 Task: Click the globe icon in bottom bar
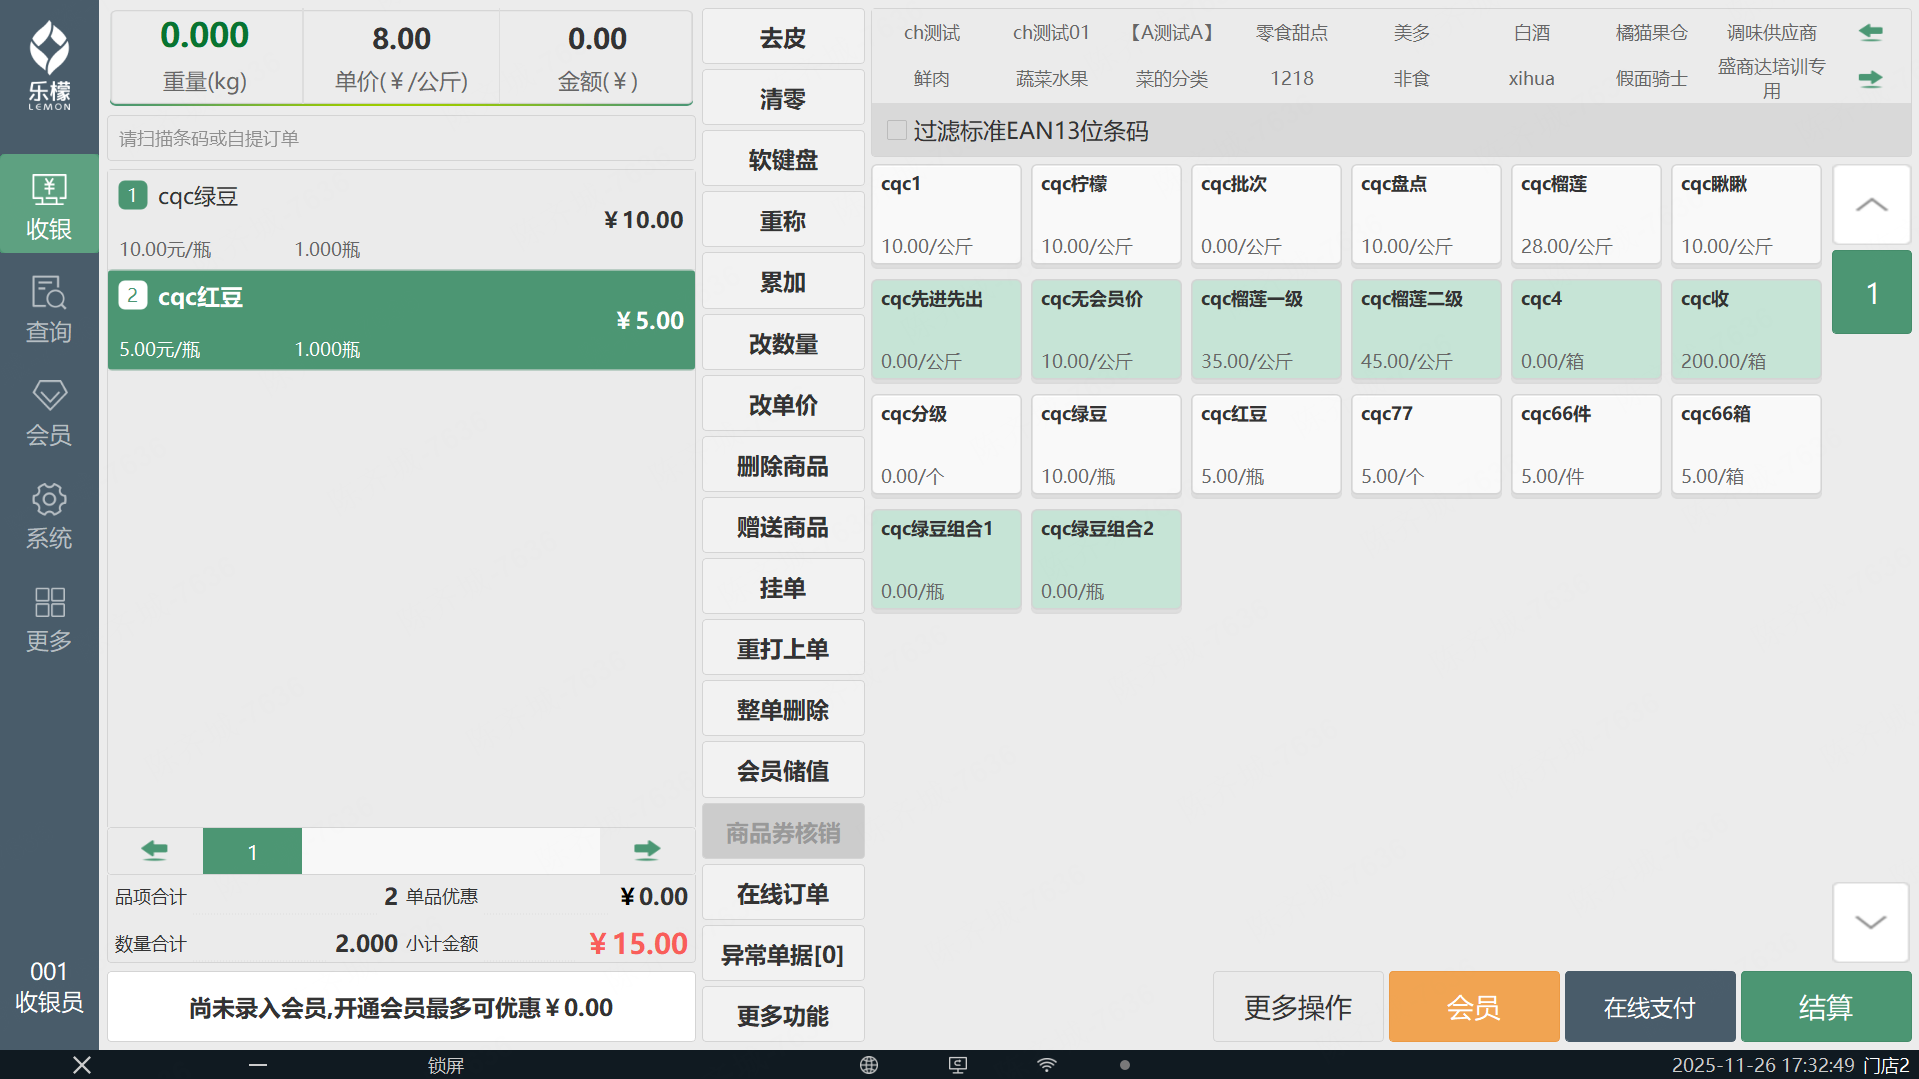pyautogui.click(x=869, y=1065)
